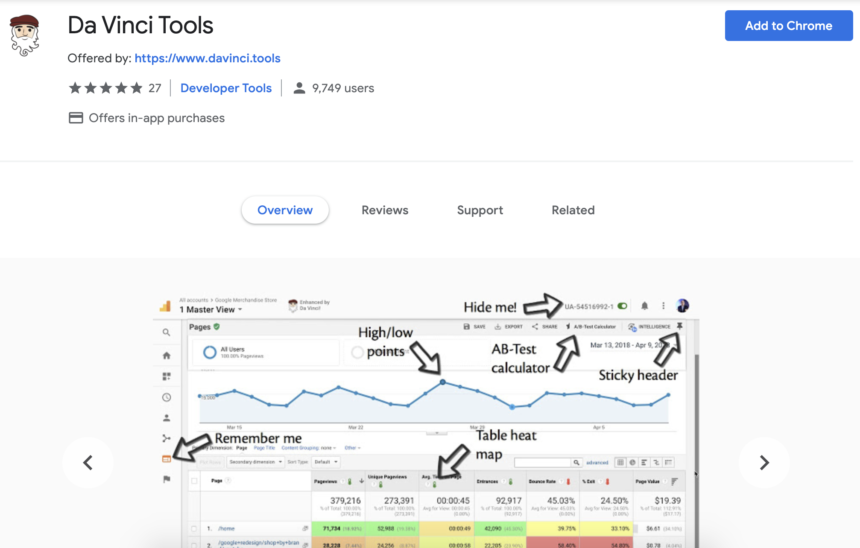860x548 pixels.
Task: Click the flag icon in Analytics sidebar
Action: coord(167,480)
